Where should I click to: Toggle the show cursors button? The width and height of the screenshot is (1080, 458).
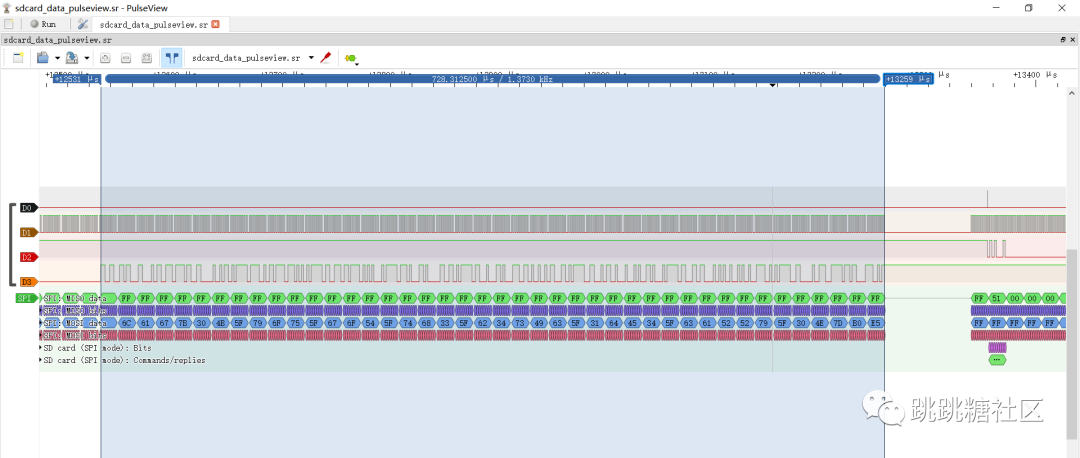[x=172, y=58]
